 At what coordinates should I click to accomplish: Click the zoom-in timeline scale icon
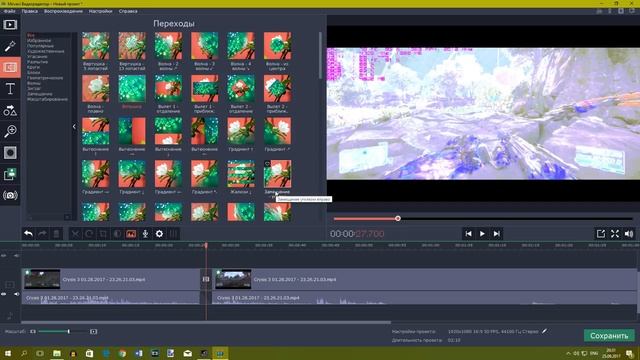coord(93,331)
